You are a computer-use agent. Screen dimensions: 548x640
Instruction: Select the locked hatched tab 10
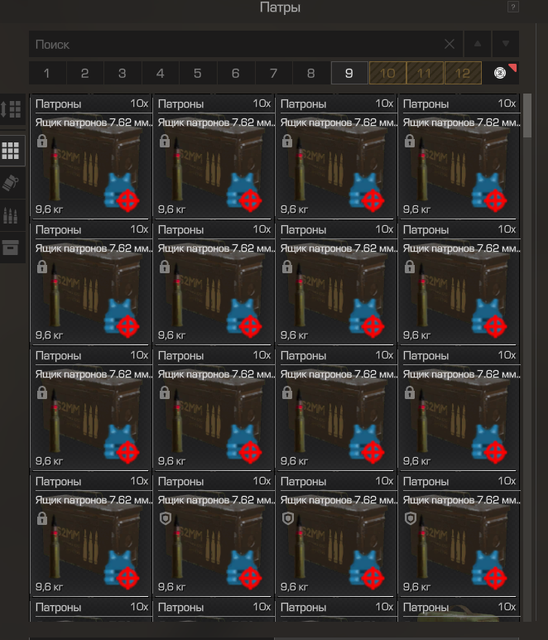[x=387, y=73]
